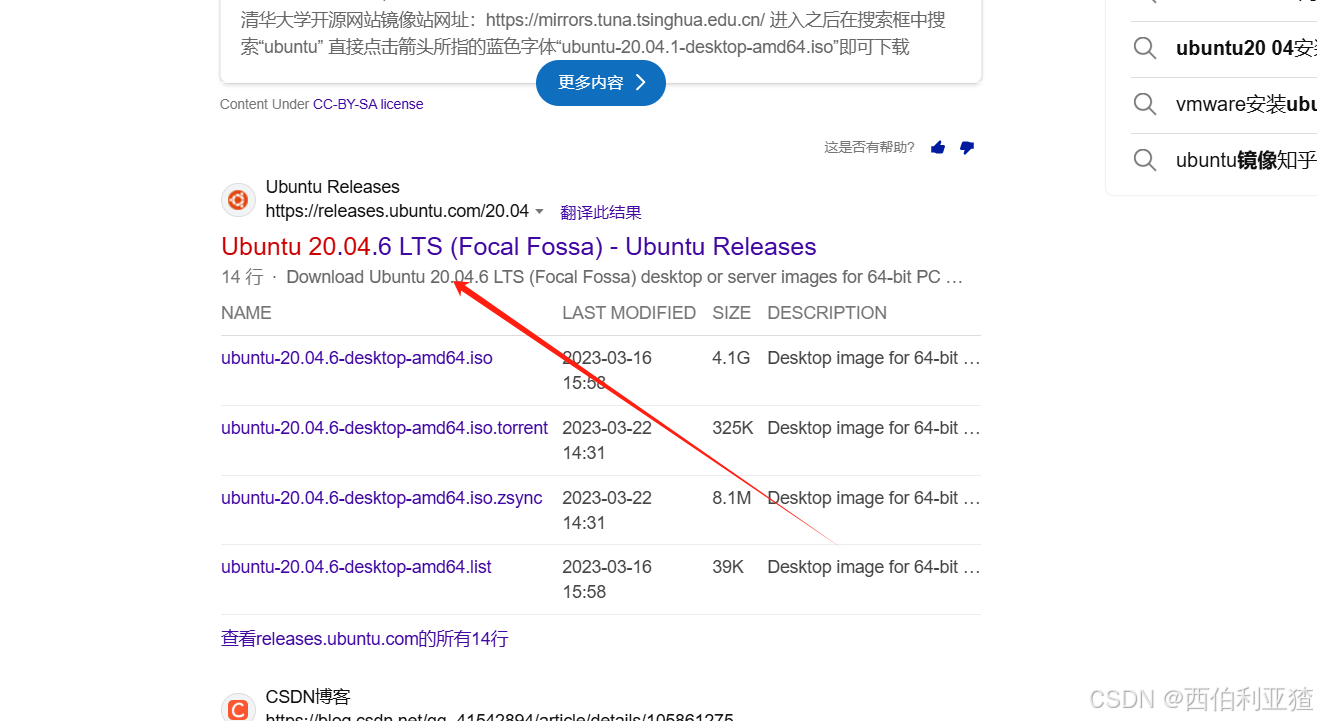Click search icon beside ubuntu20 04 suggestion

(x=1145, y=48)
